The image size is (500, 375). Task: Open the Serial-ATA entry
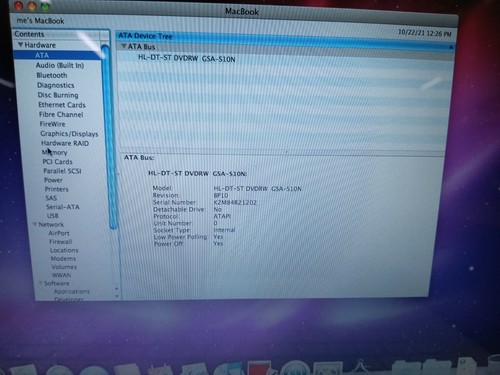click(63, 207)
